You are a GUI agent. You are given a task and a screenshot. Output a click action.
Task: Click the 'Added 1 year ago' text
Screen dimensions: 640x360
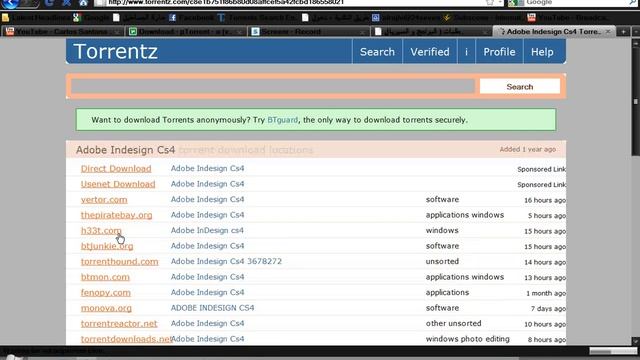click(x=528, y=149)
